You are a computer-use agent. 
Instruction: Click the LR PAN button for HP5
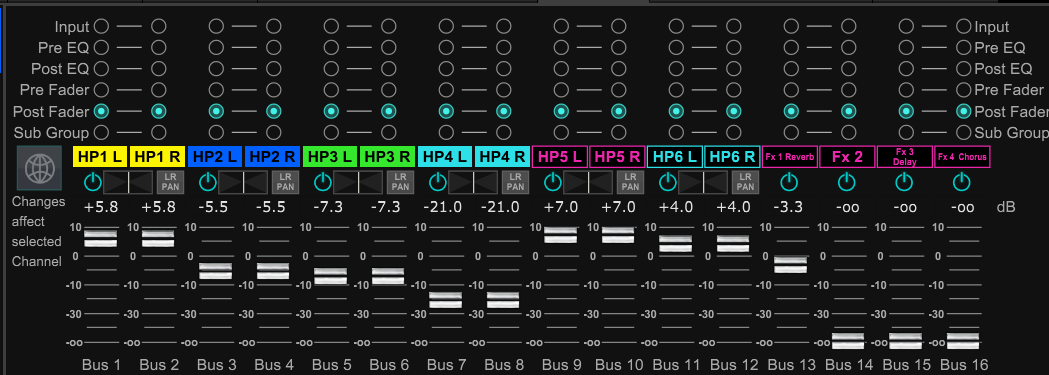[x=631, y=182]
